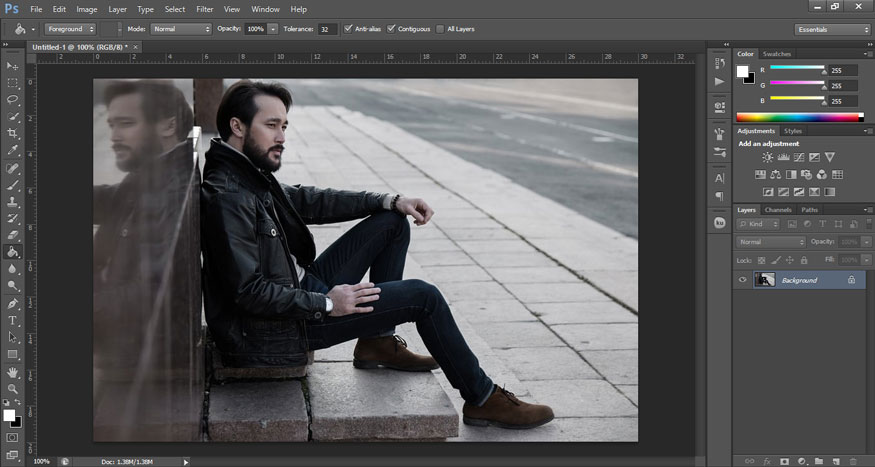Image resolution: width=875 pixels, height=467 pixels.
Task: Open the layer Kind filter dropdown
Action: (x=758, y=224)
